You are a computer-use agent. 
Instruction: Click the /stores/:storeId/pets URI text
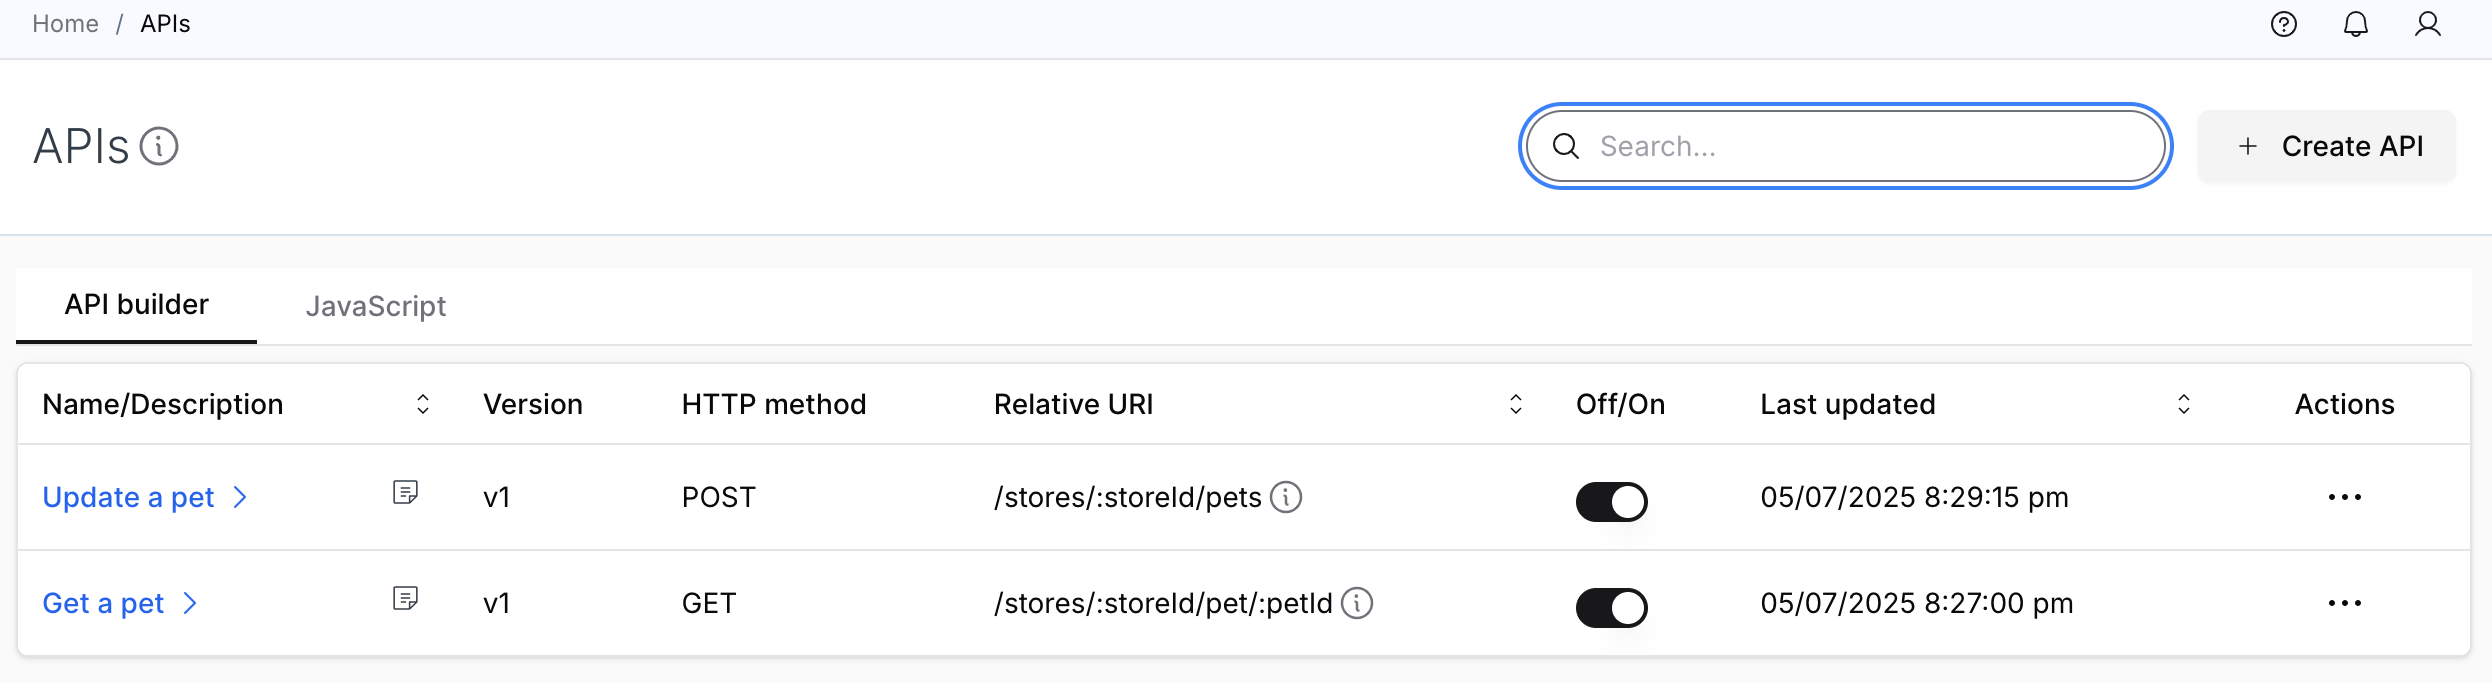tap(1128, 497)
